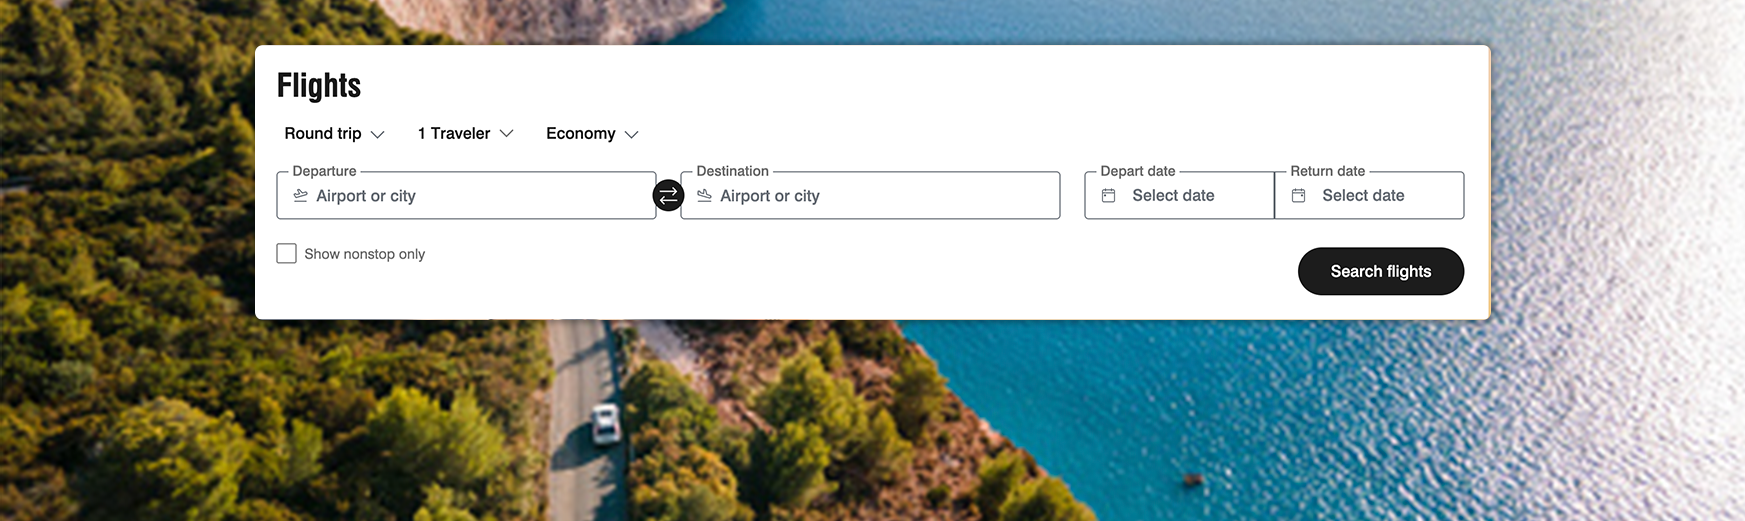The image size is (1745, 521).
Task: Click Search flights button
Action: [x=1380, y=271]
